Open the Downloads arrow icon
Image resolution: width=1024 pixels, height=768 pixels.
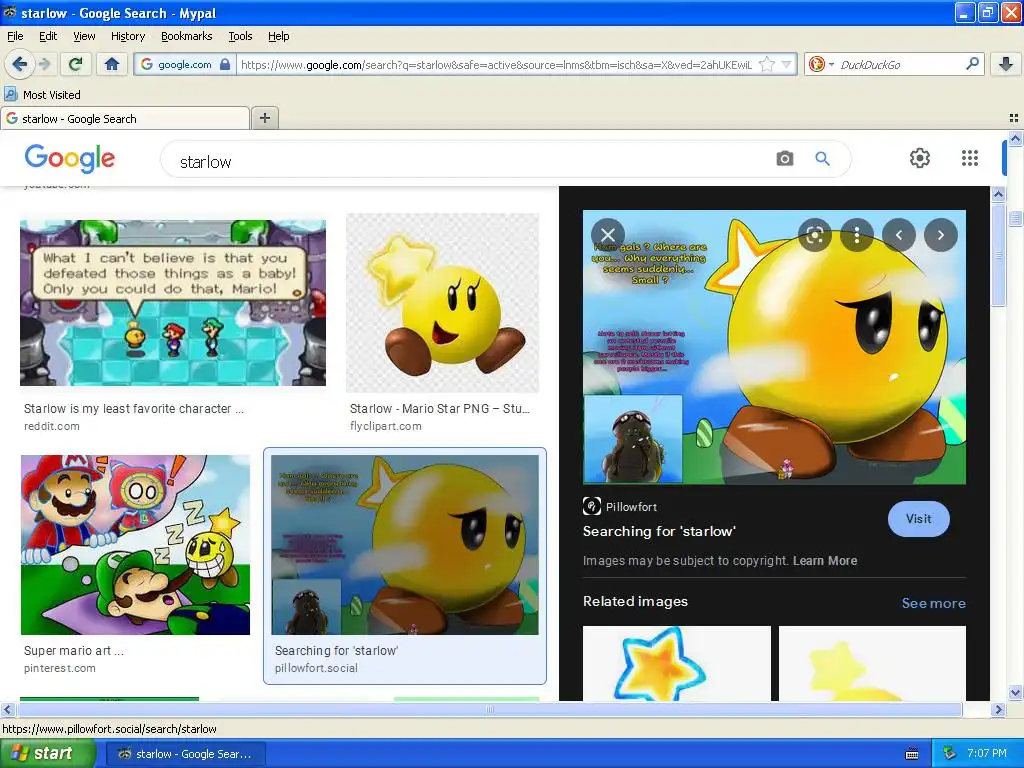coord(1006,64)
